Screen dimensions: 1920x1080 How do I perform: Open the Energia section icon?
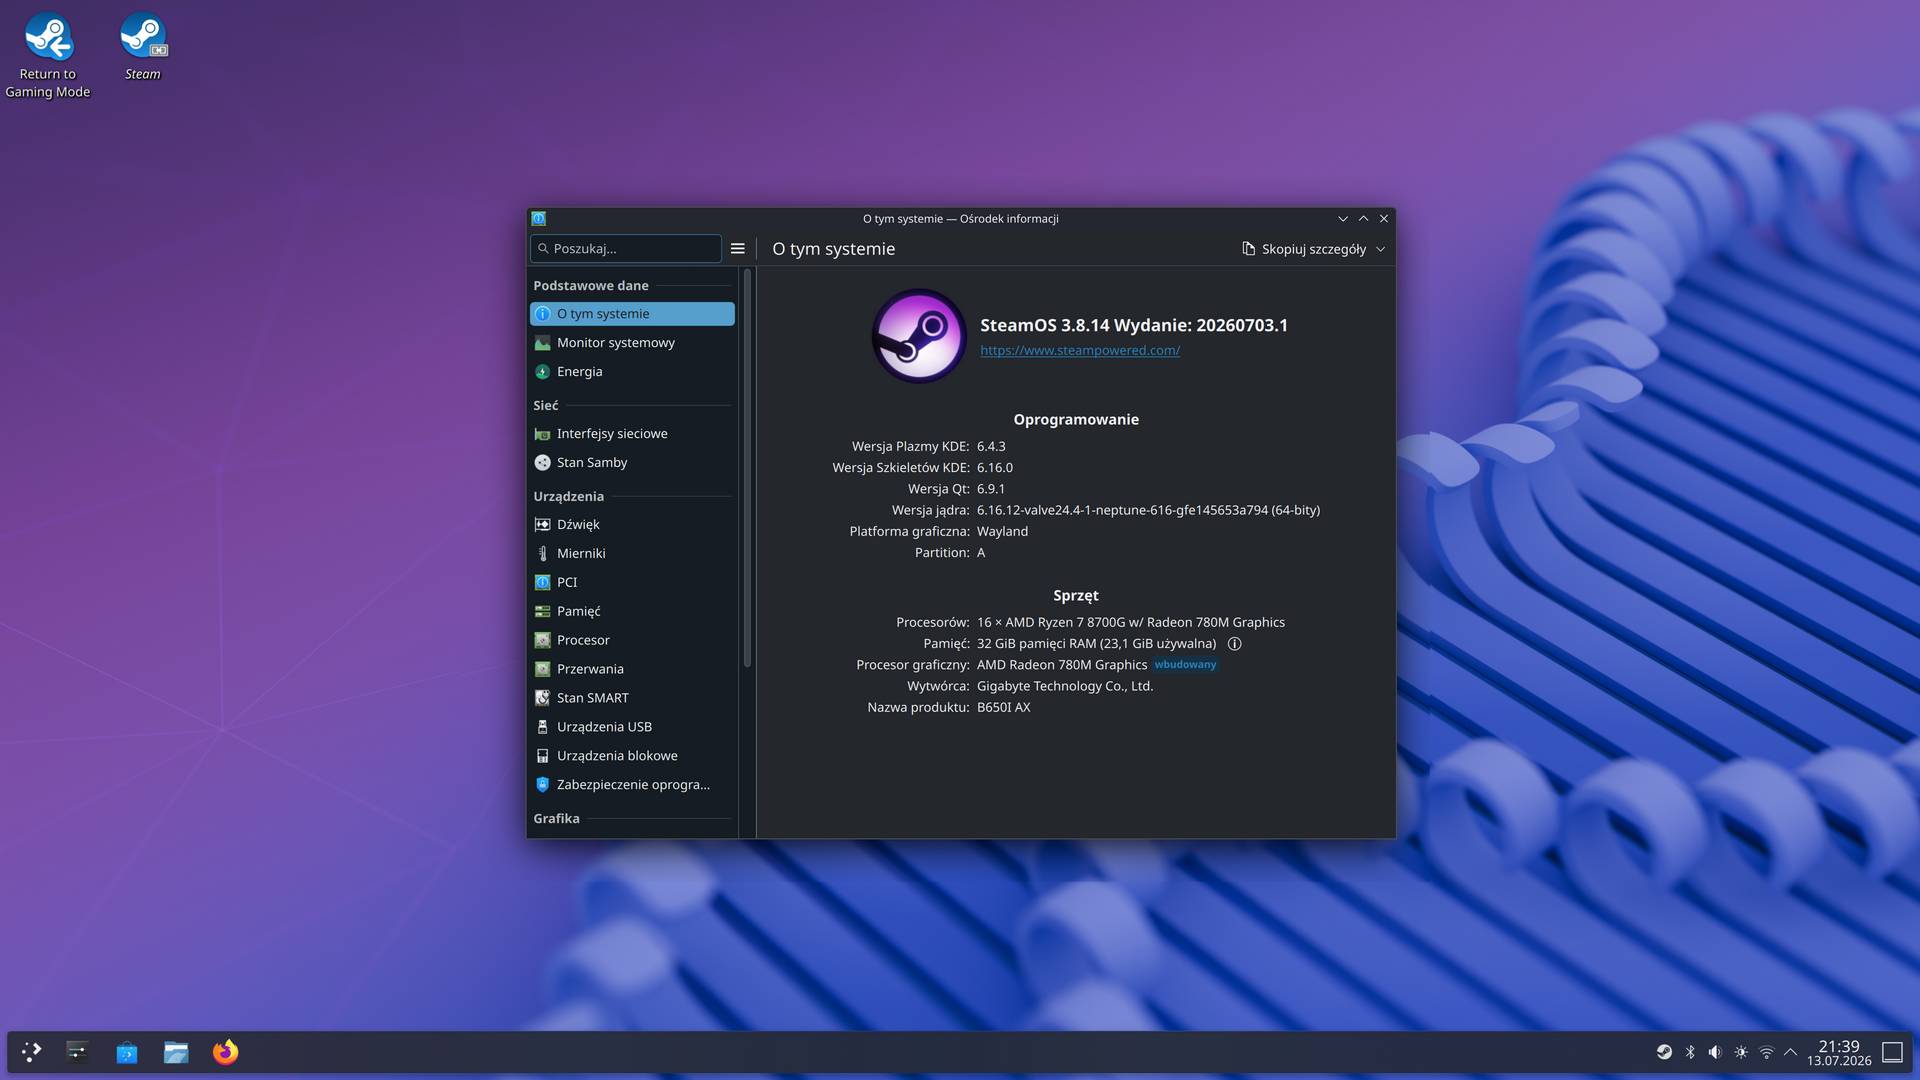point(542,372)
